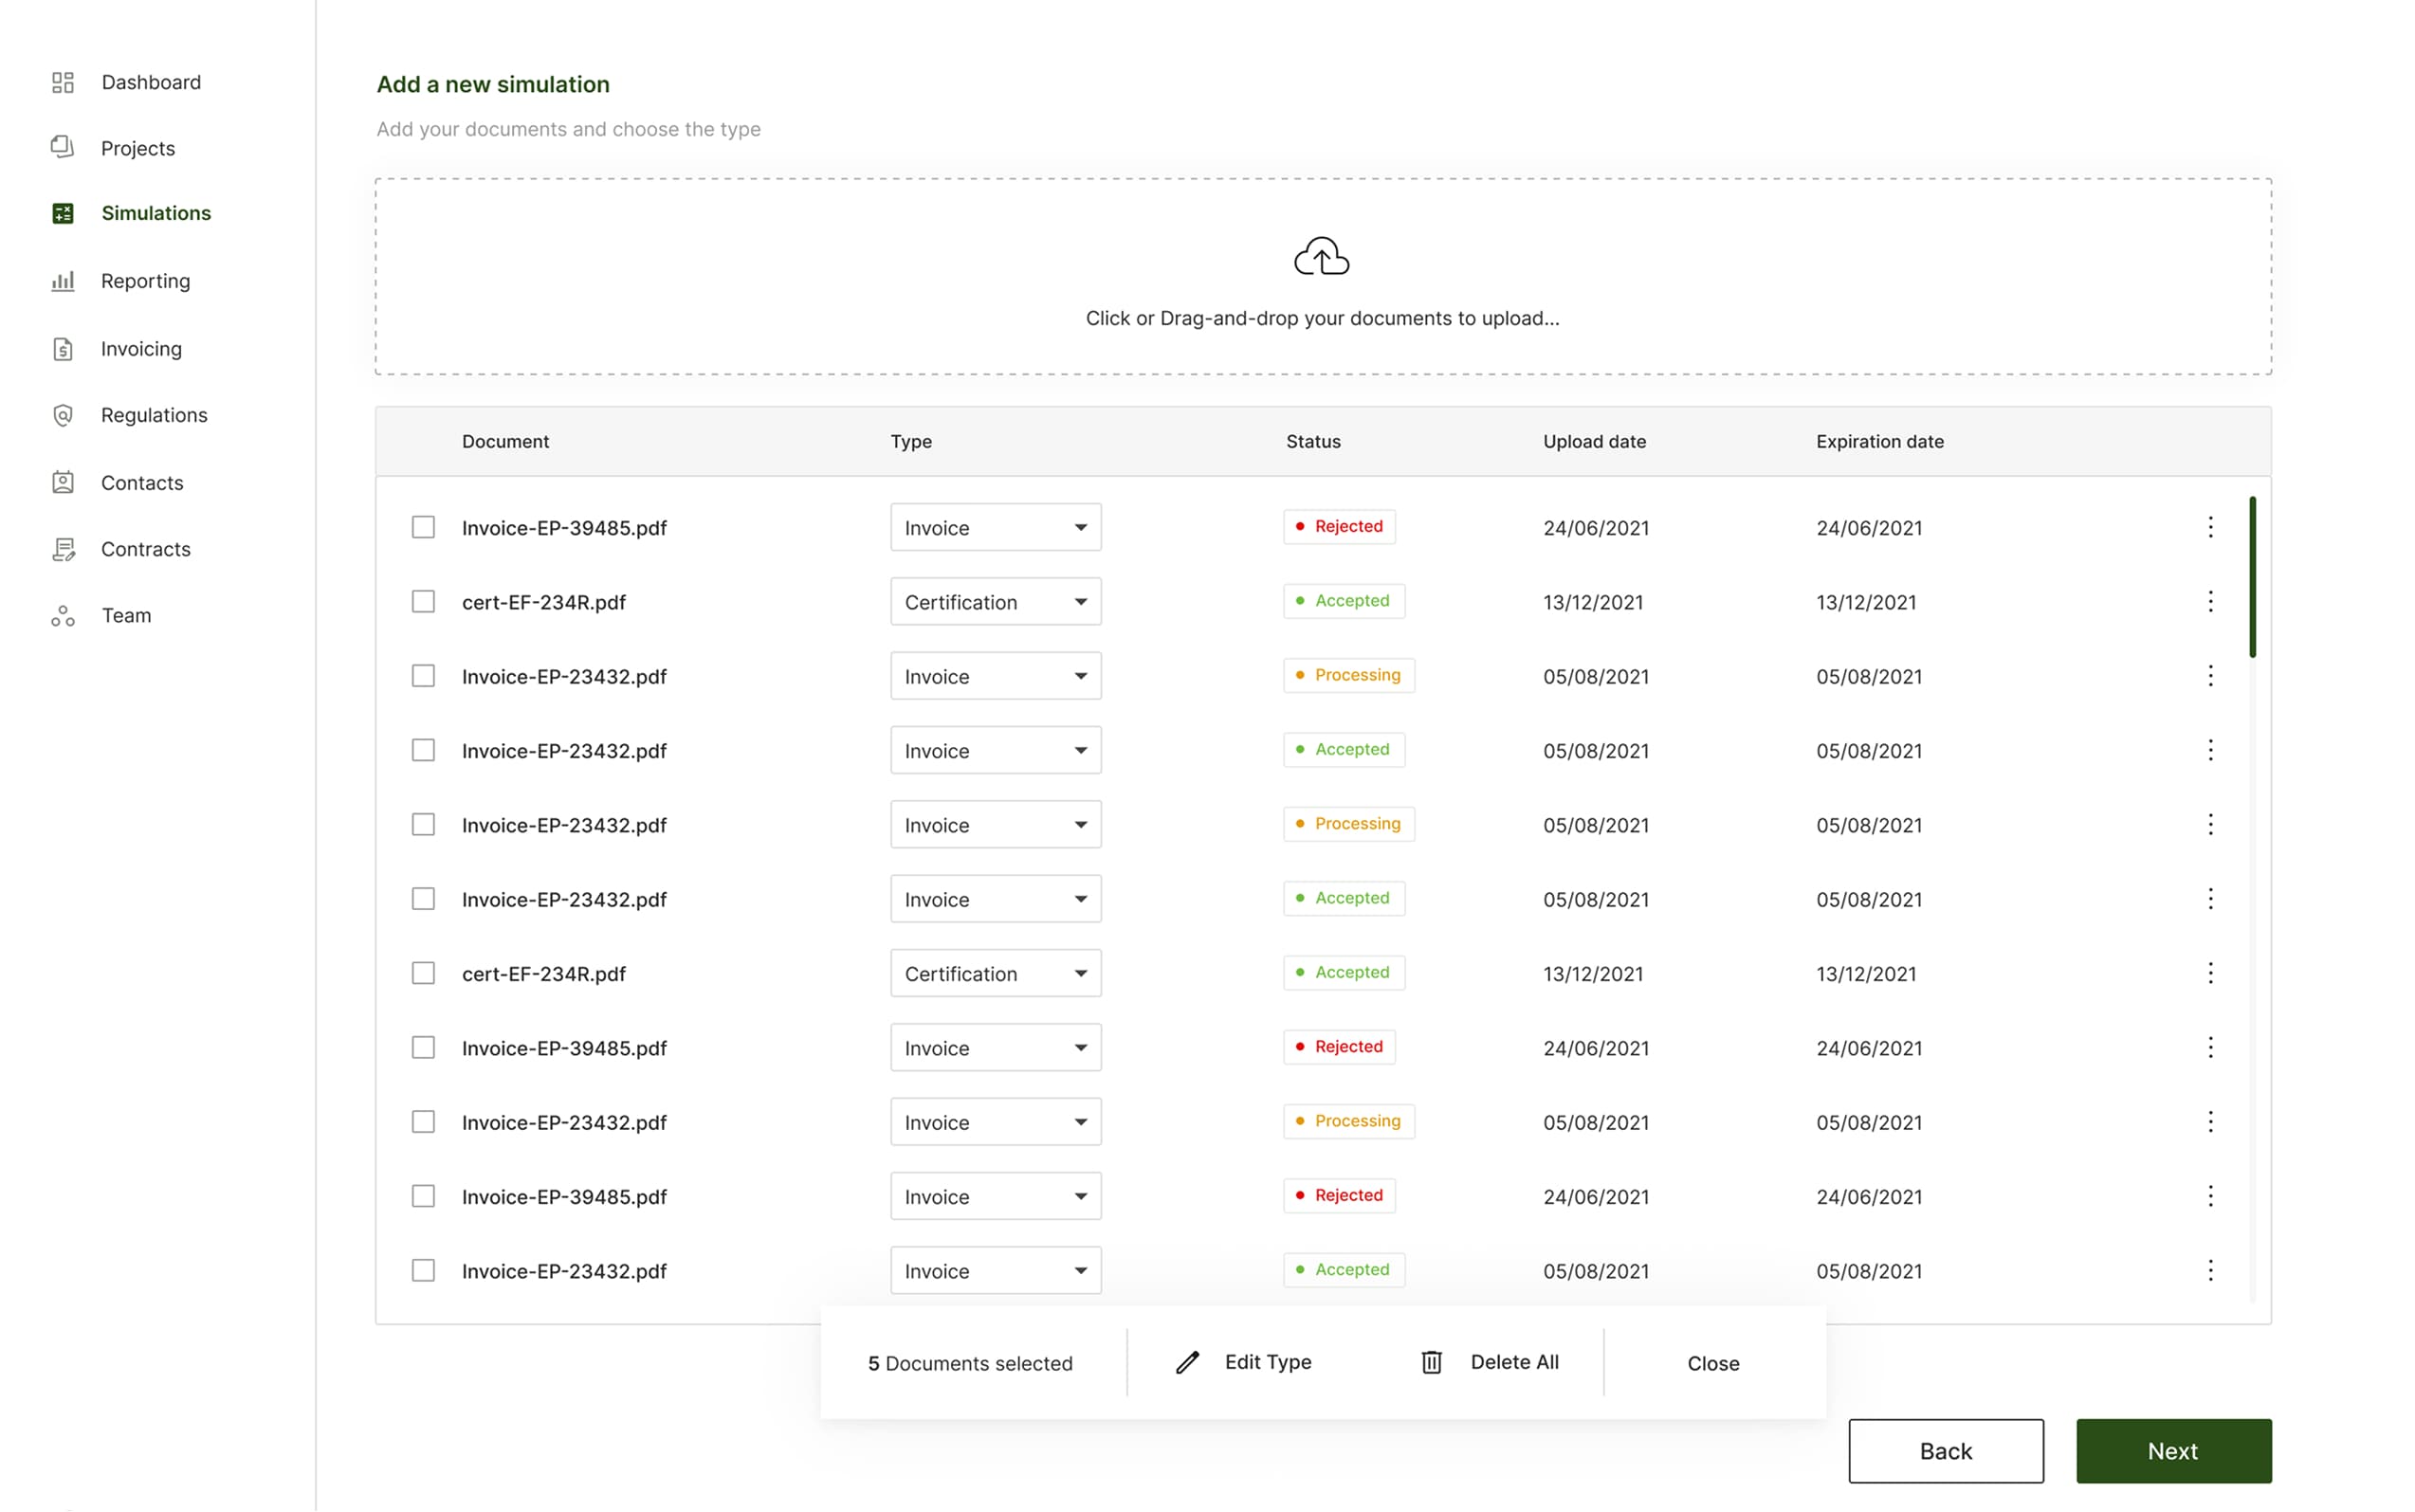Select the Team menu item
2415x1512 pixels.
tap(126, 615)
